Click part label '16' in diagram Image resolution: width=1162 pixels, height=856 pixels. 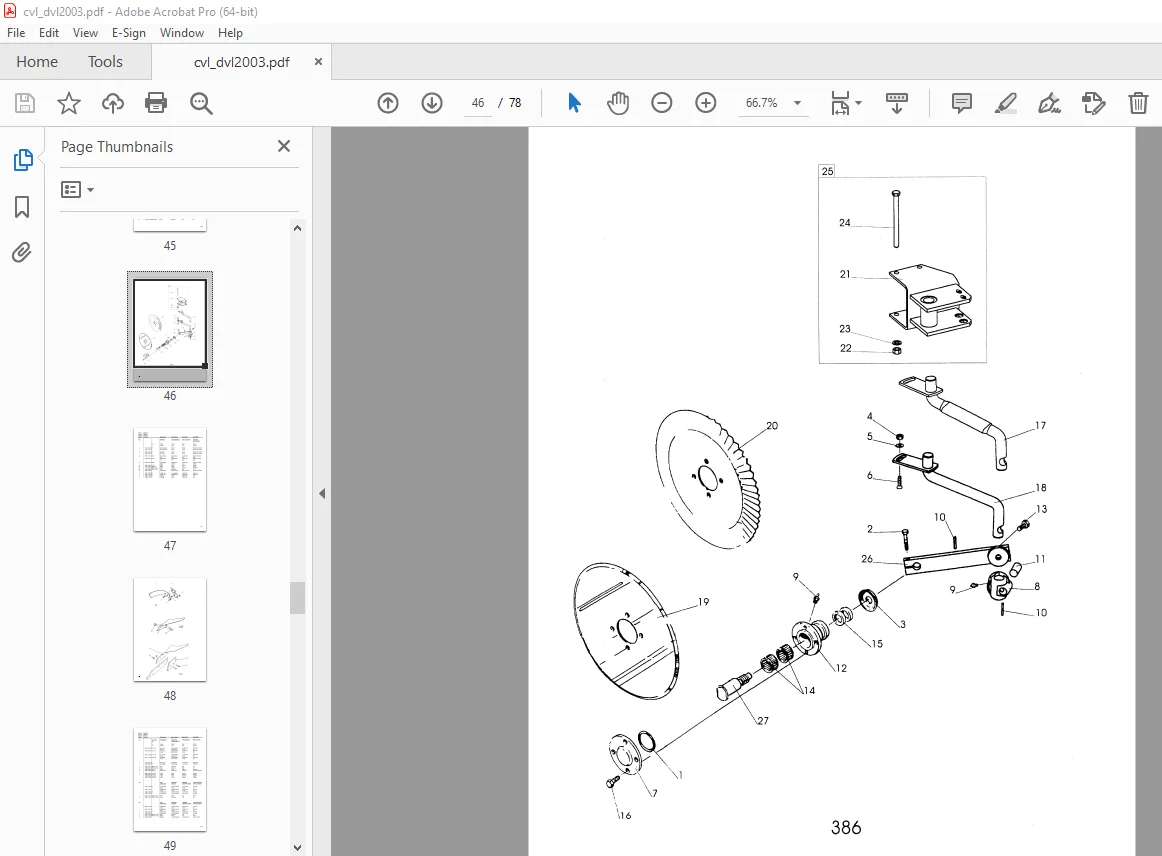point(625,815)
